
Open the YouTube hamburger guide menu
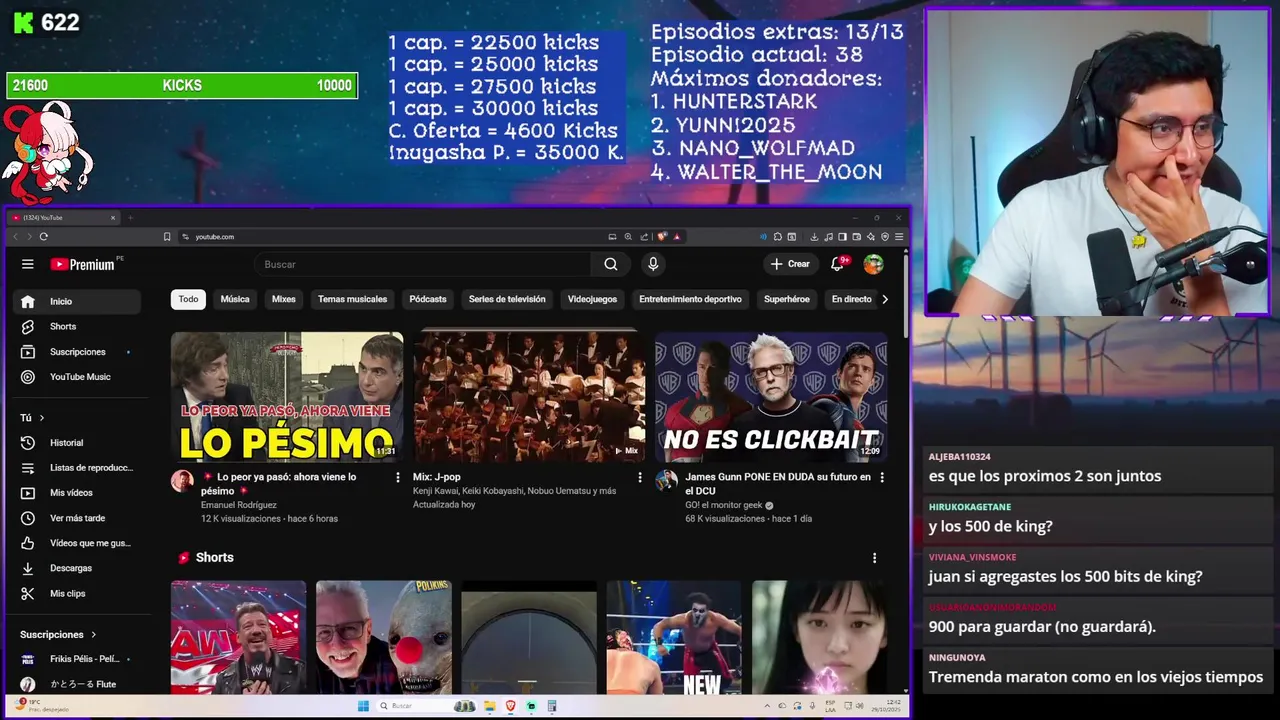28,264
